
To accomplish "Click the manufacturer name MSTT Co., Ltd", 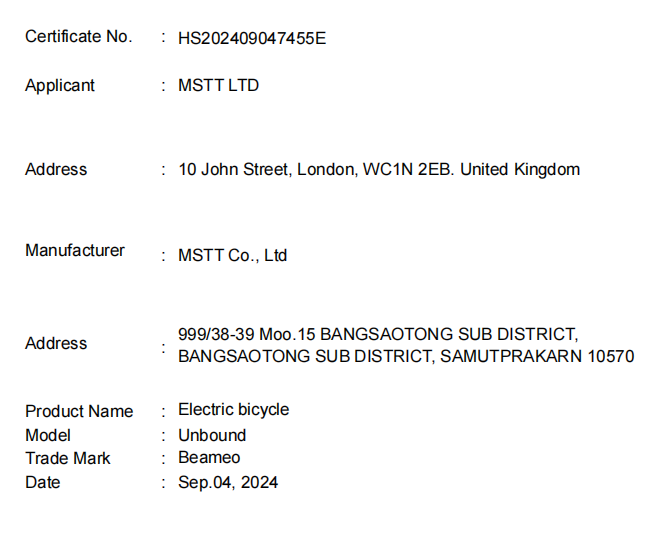I will (232, 256).
